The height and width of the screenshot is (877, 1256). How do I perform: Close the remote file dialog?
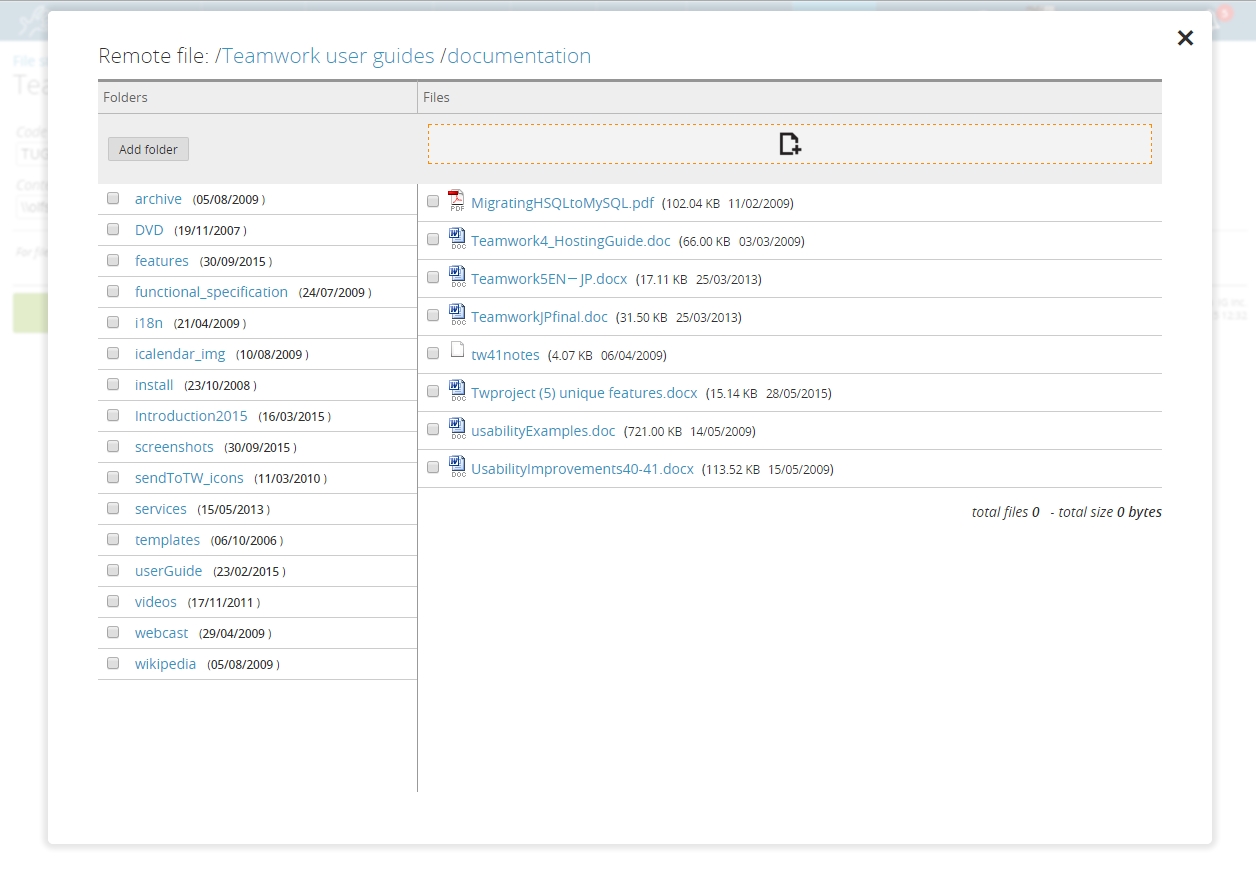pos(1185,38)
